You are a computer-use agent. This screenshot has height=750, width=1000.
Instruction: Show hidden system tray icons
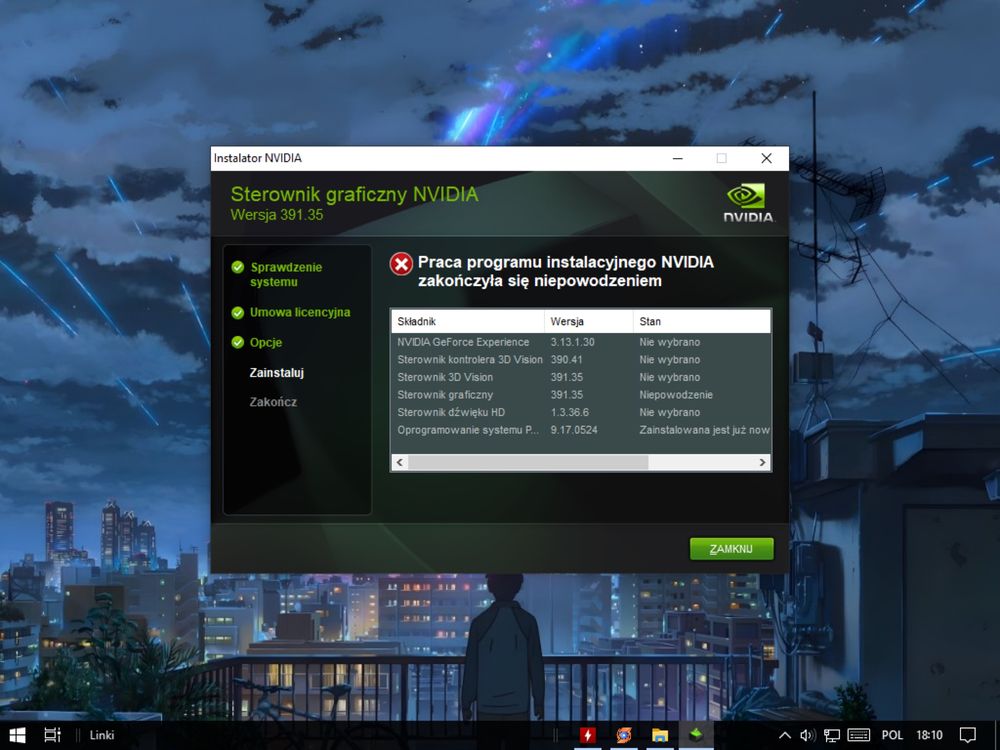pyautogui.click(x=785, y=735)
